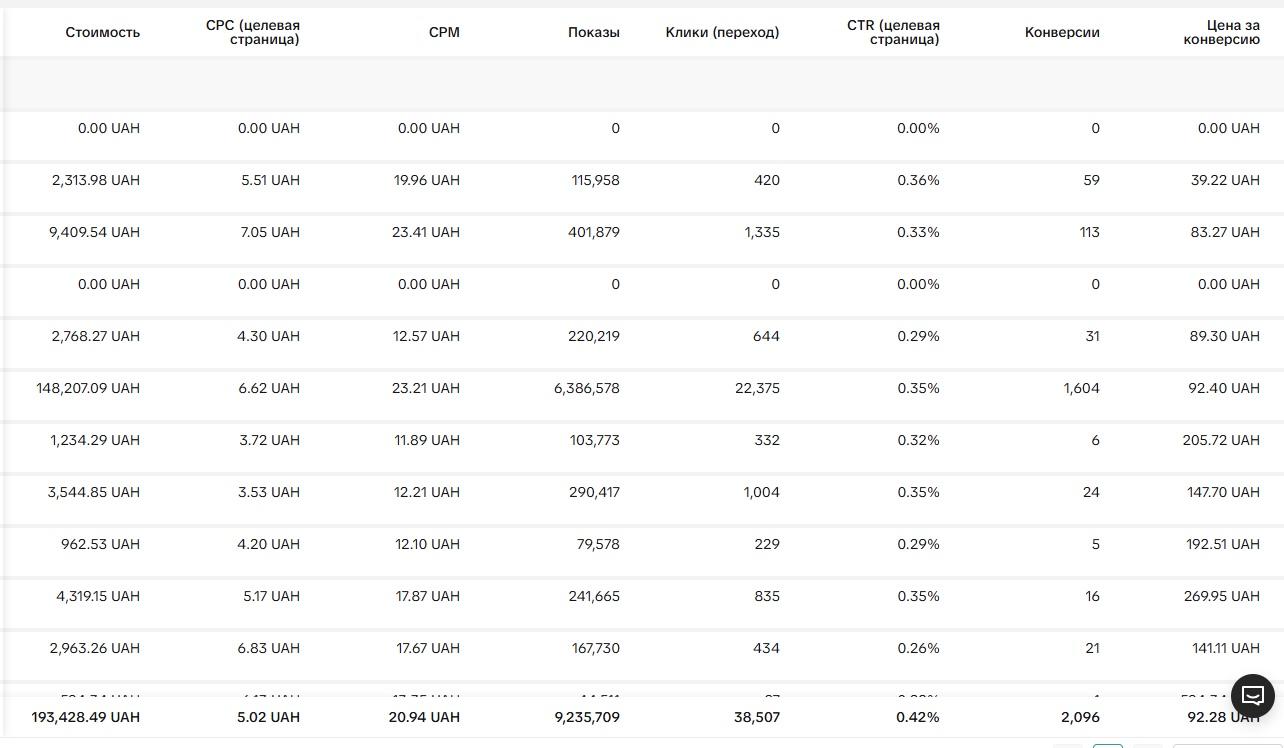Select the 148,207.09 UAH cost cell
This screenshot has height=748, width=1284.
coord(88,388)
